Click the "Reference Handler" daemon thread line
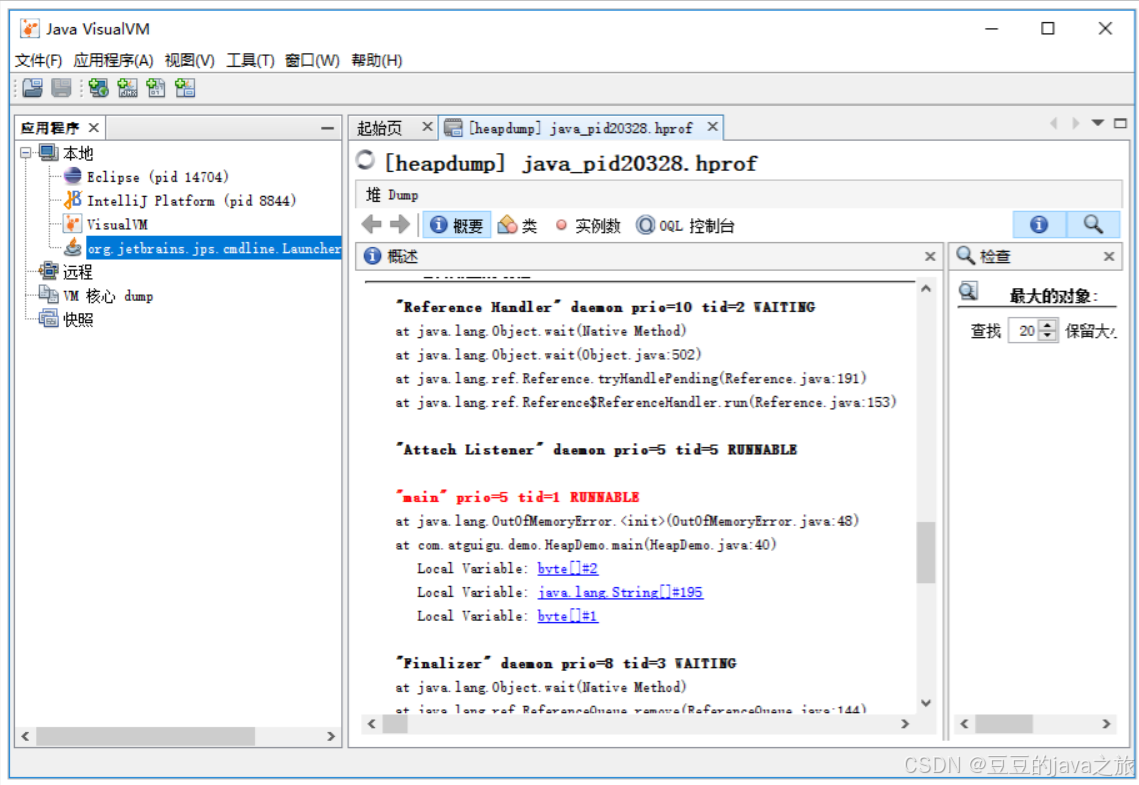This screenshot has width=1139, height=785. [605, 307]
